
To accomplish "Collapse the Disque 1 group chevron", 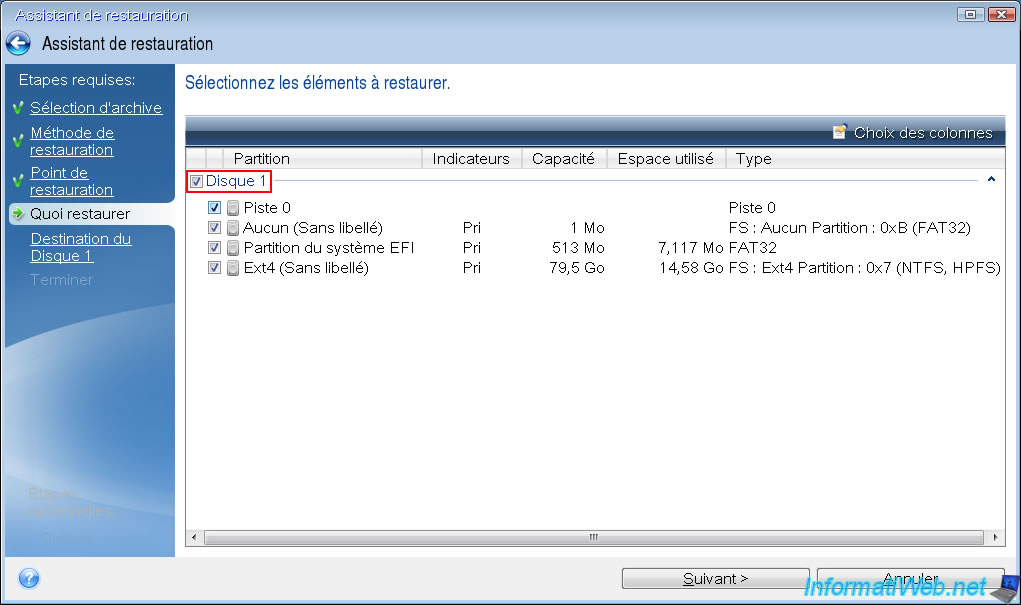I will point(990,180).
